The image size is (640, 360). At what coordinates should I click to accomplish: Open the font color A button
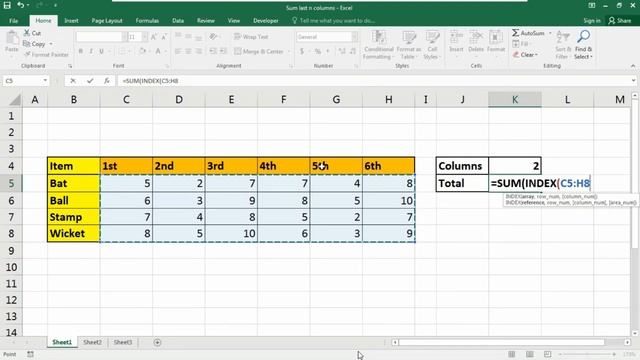click(158, 51)
